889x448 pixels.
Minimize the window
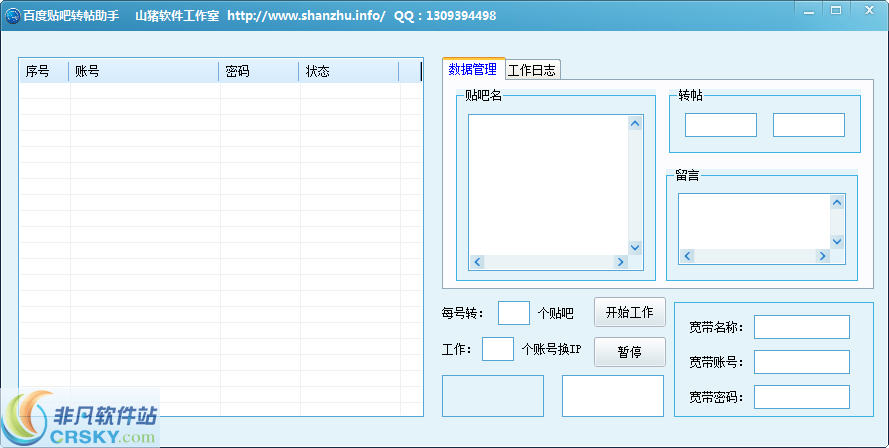pyautogui.click(x=809, y=11)
